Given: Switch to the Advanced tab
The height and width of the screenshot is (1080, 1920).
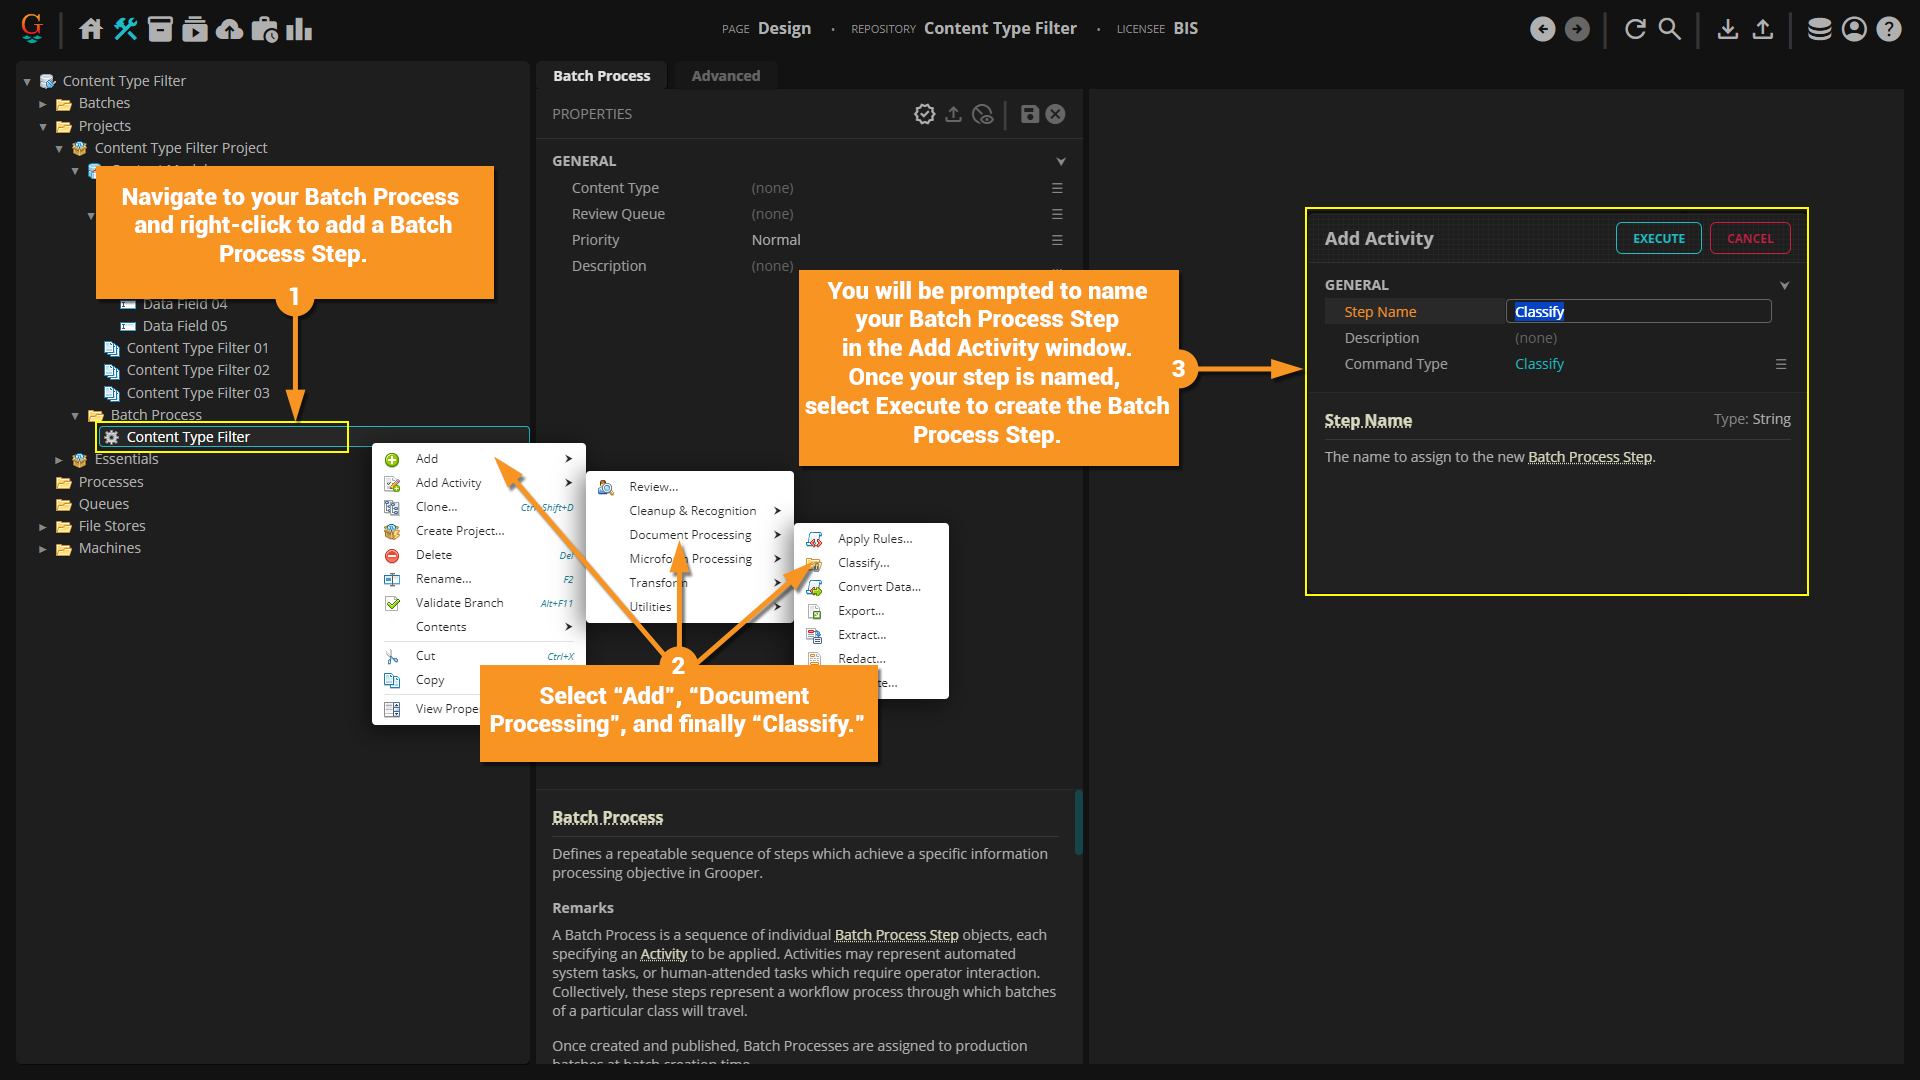Looking at the screenshot, I should (x=726, y=76).
